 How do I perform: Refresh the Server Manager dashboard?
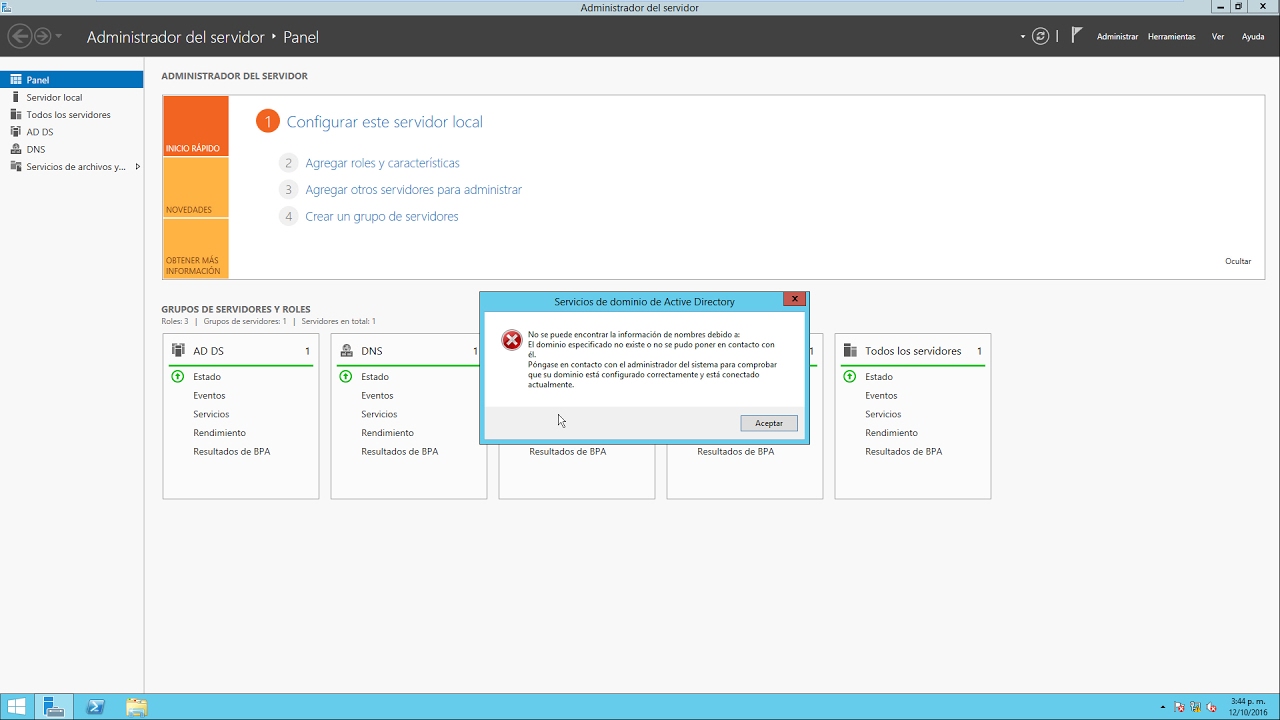pos(1040,36)
